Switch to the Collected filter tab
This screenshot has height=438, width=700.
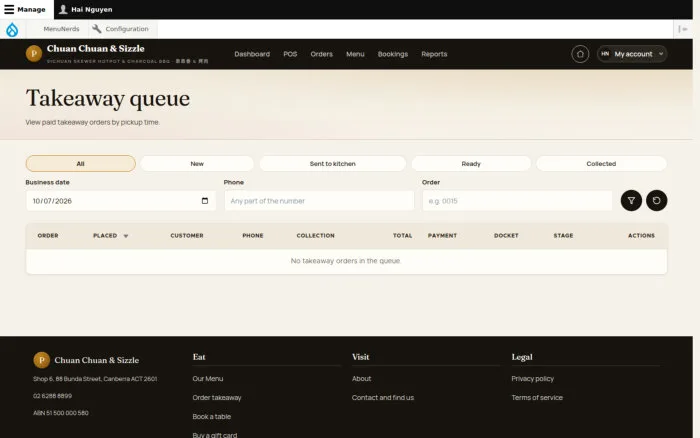pos(601,164)
